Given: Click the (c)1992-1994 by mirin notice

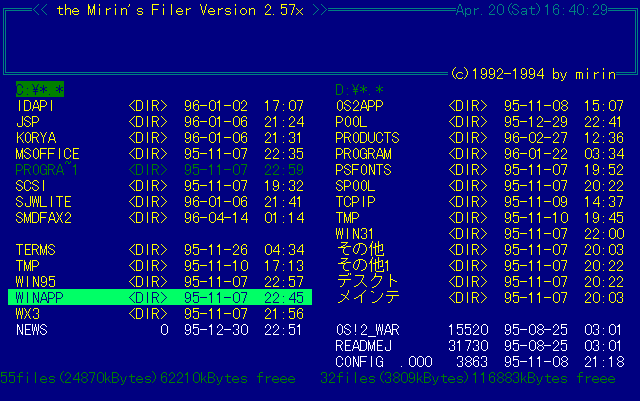Looking at the screenshot, I should click(x=533, y=74).
